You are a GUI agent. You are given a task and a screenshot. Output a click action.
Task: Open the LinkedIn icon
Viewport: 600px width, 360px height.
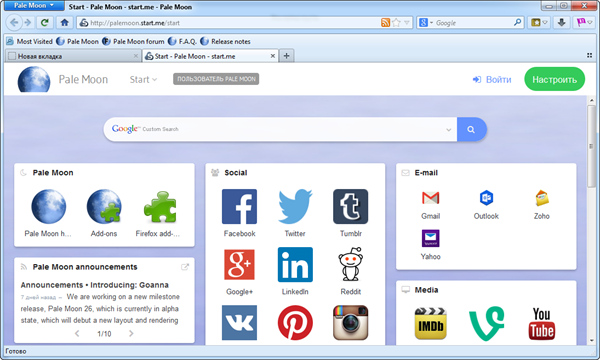pos(295,265)
